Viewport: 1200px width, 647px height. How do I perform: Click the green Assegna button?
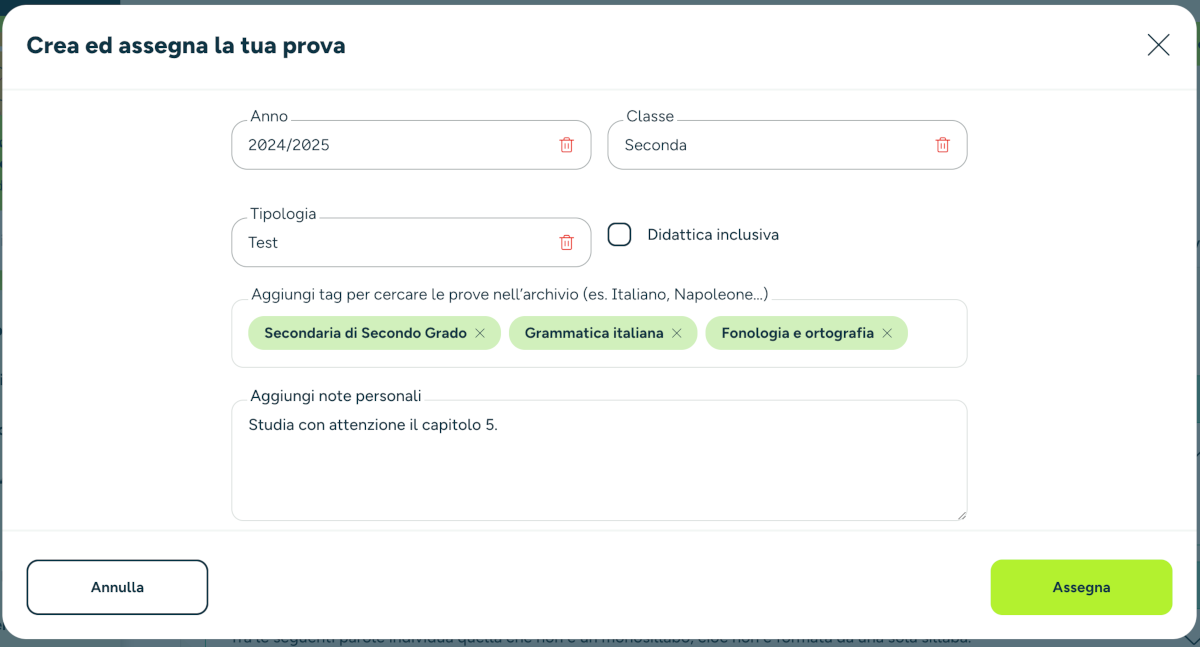1081,587
